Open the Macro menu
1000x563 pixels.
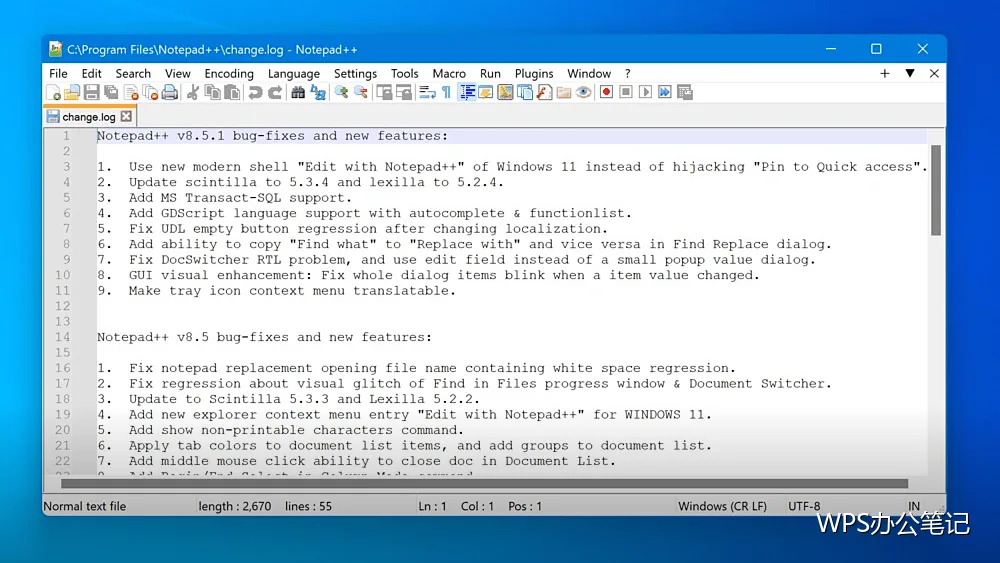(x=449, y=73)
